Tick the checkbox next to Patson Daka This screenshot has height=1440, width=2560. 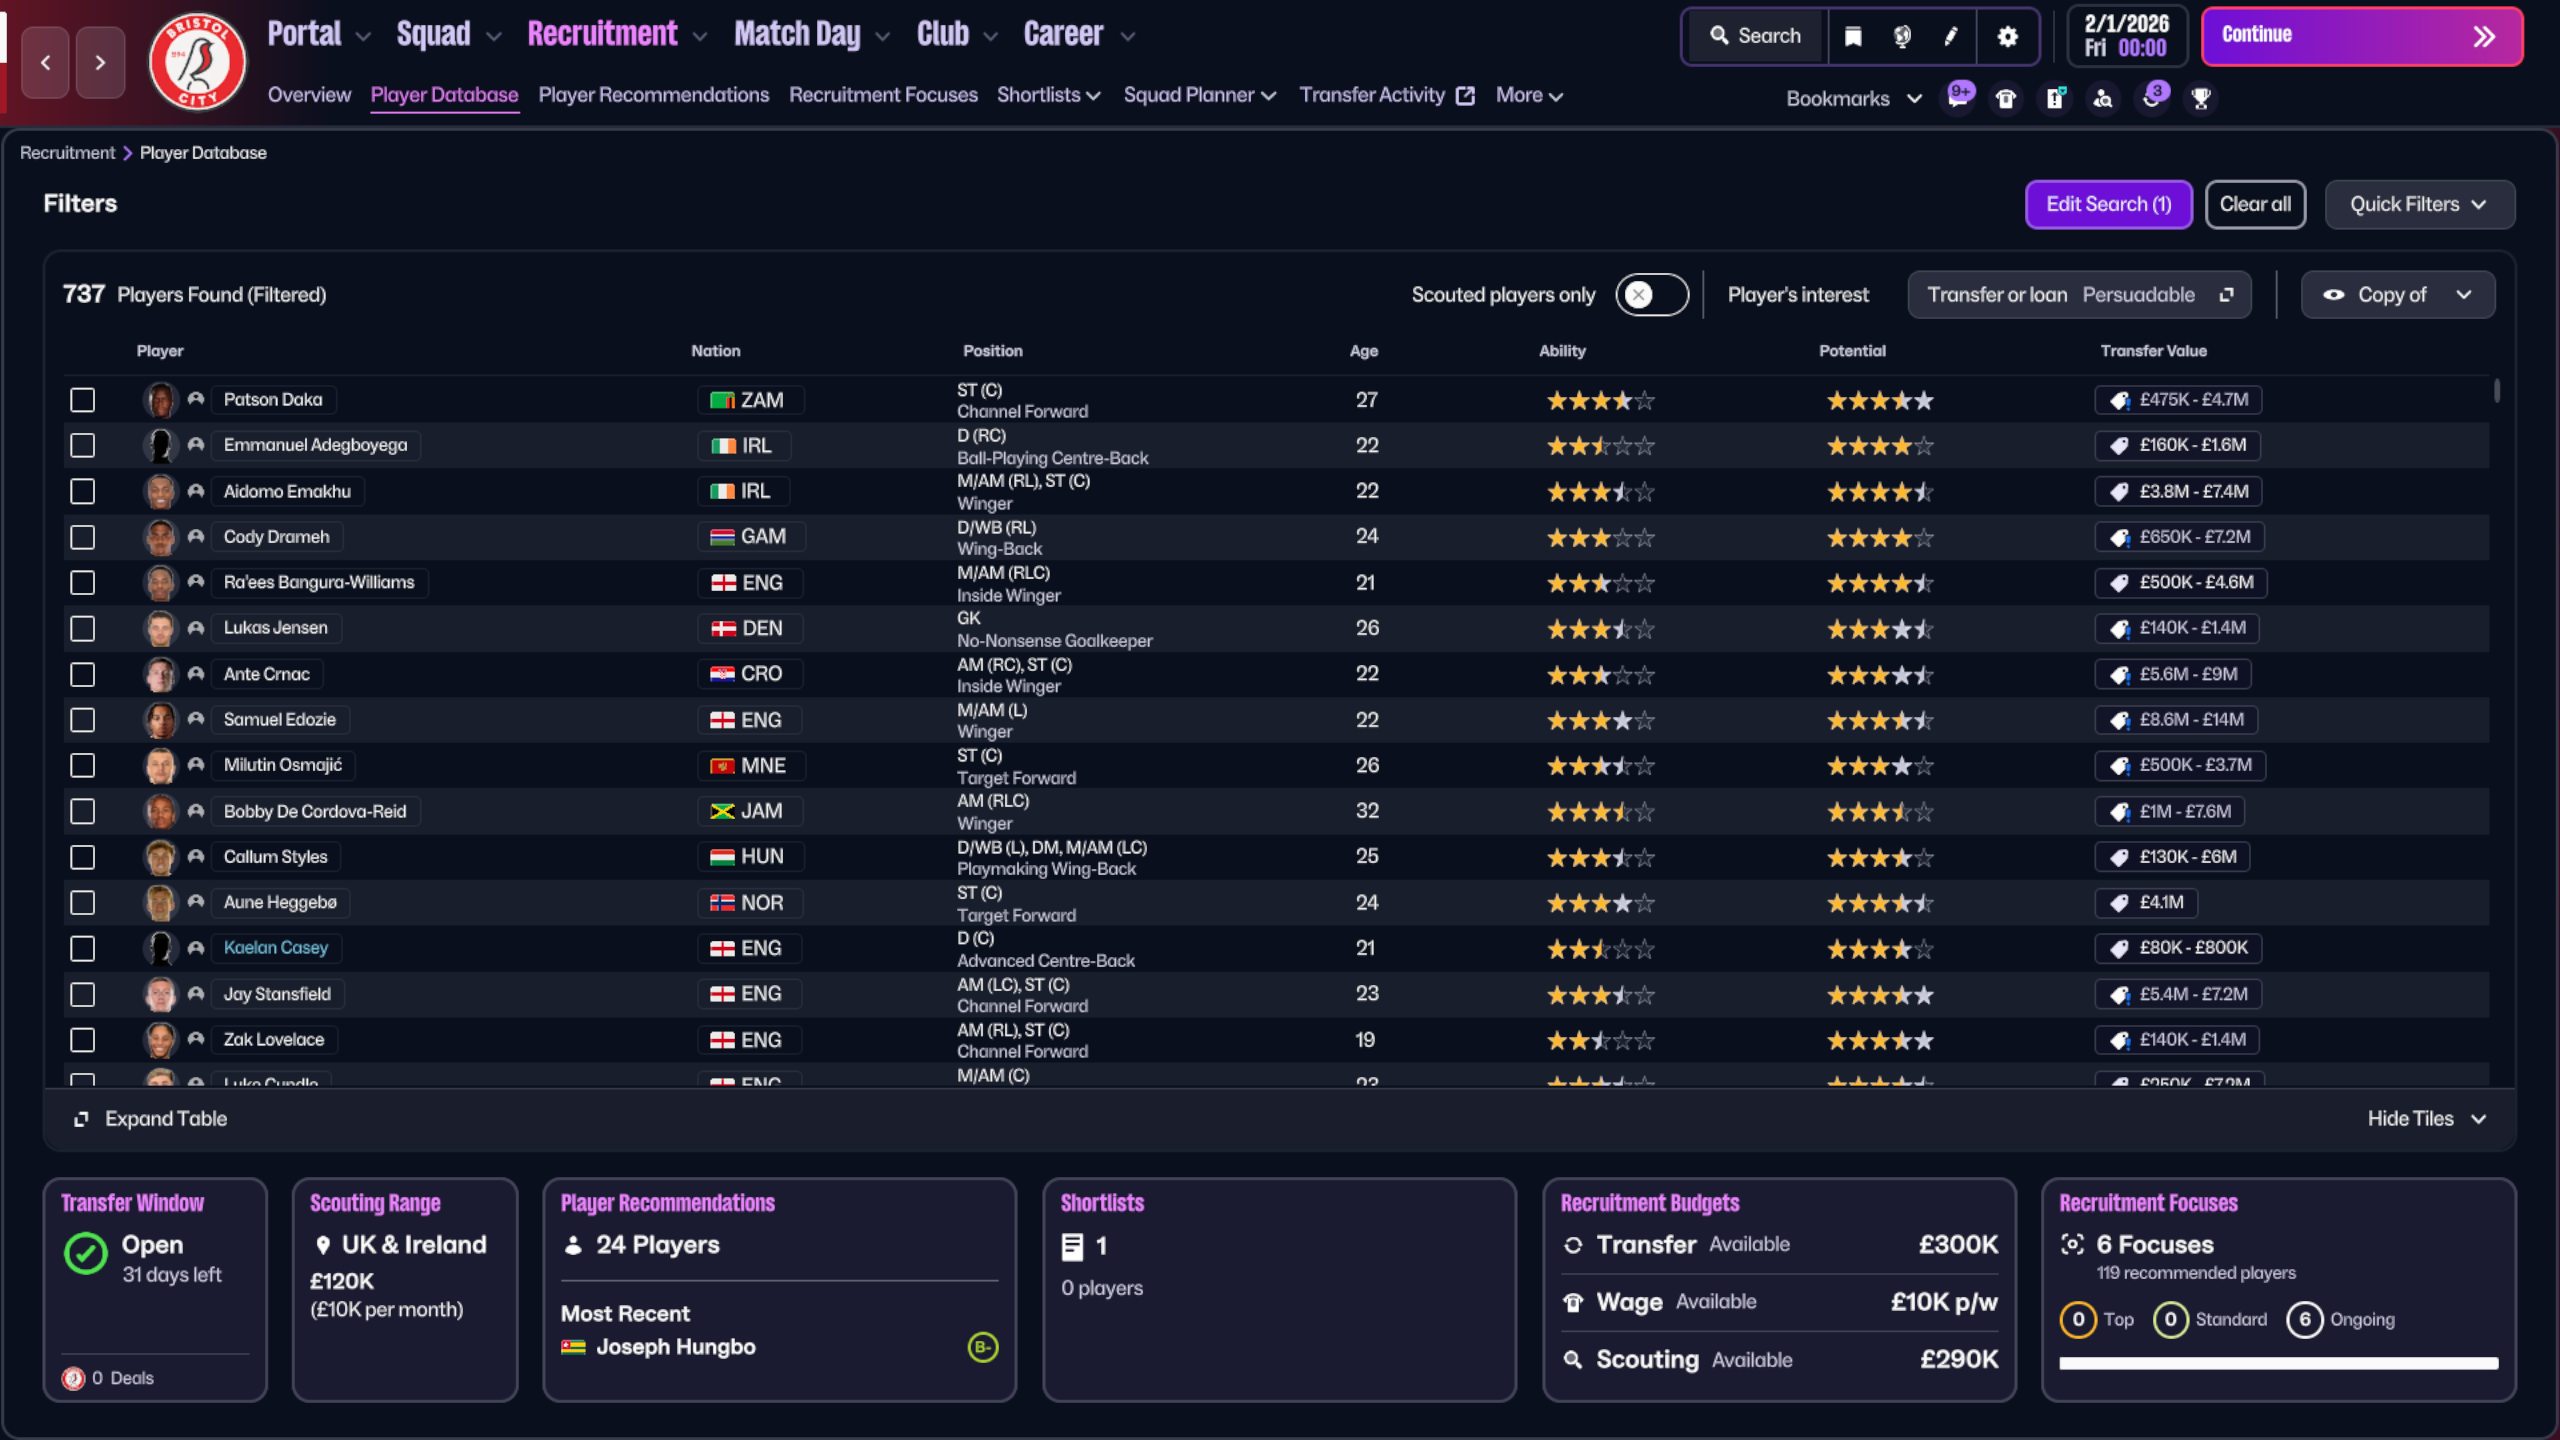(82, 399)
